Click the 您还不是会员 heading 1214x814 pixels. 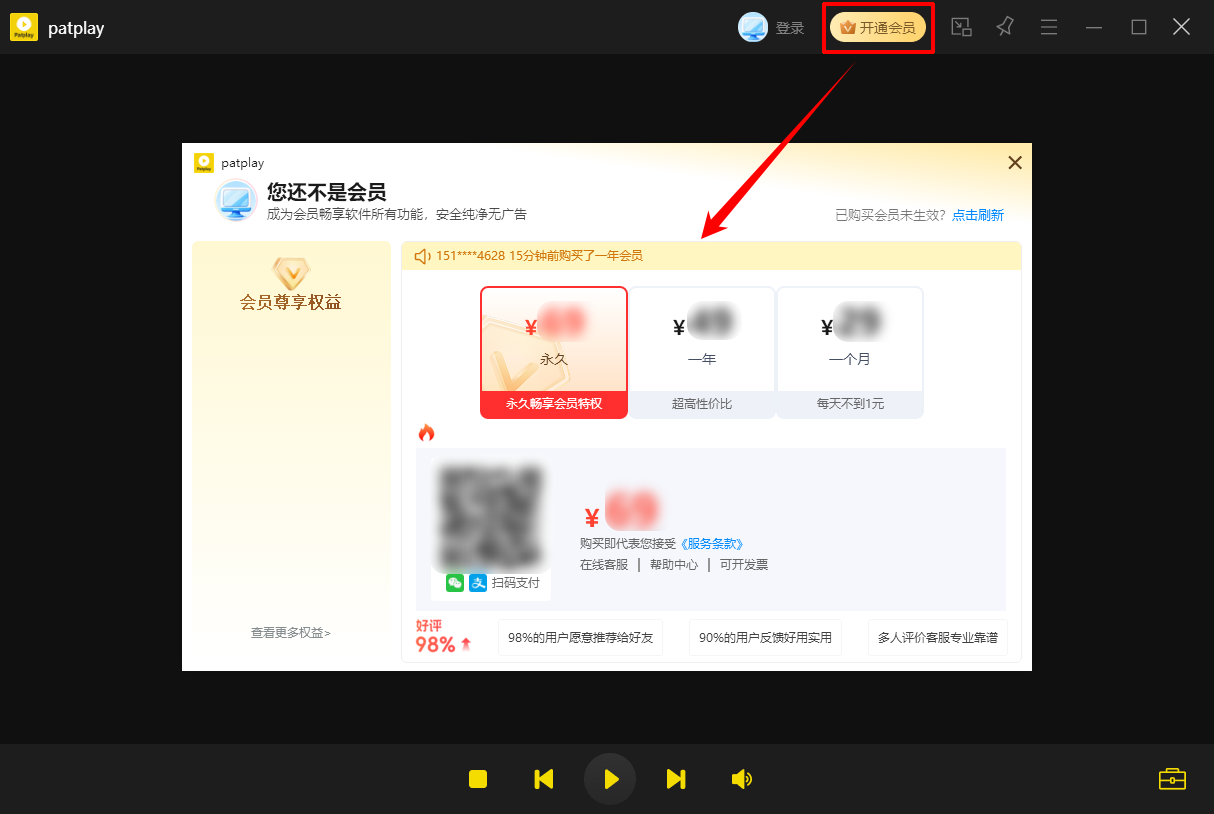pos(326,192)
